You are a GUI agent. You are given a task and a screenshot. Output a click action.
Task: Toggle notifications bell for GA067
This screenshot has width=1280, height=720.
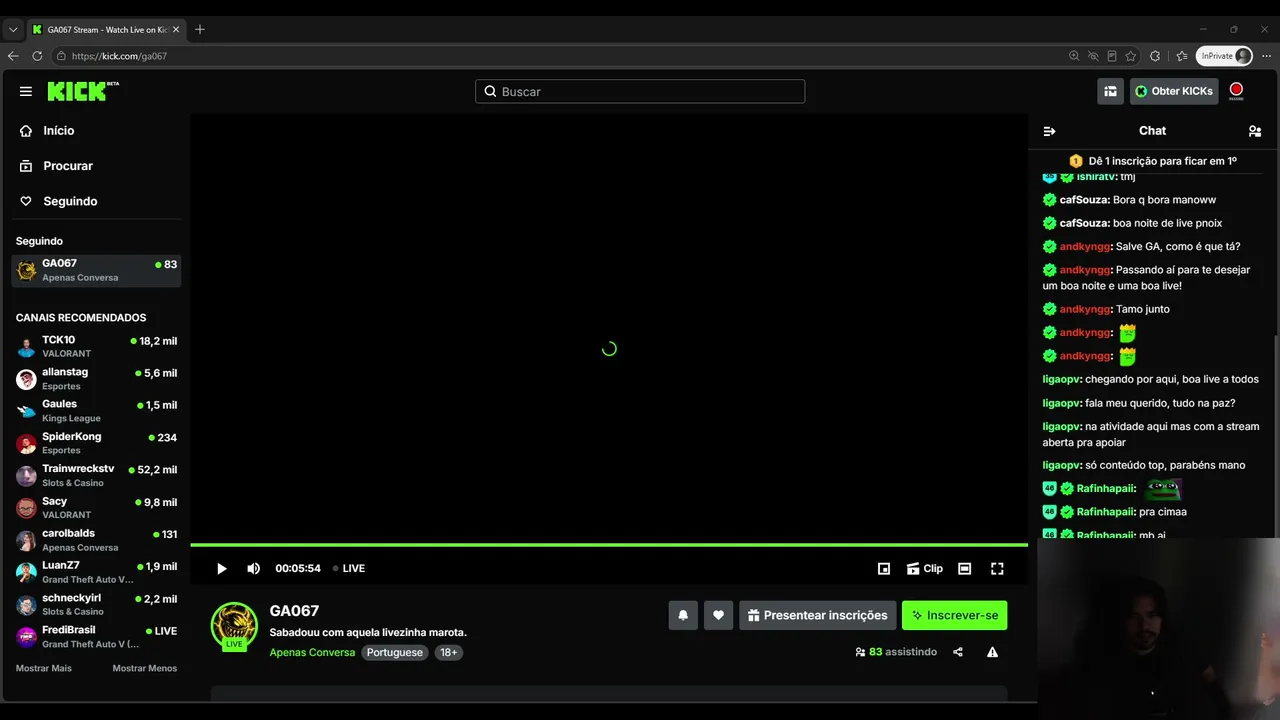[x=683, y=615]
